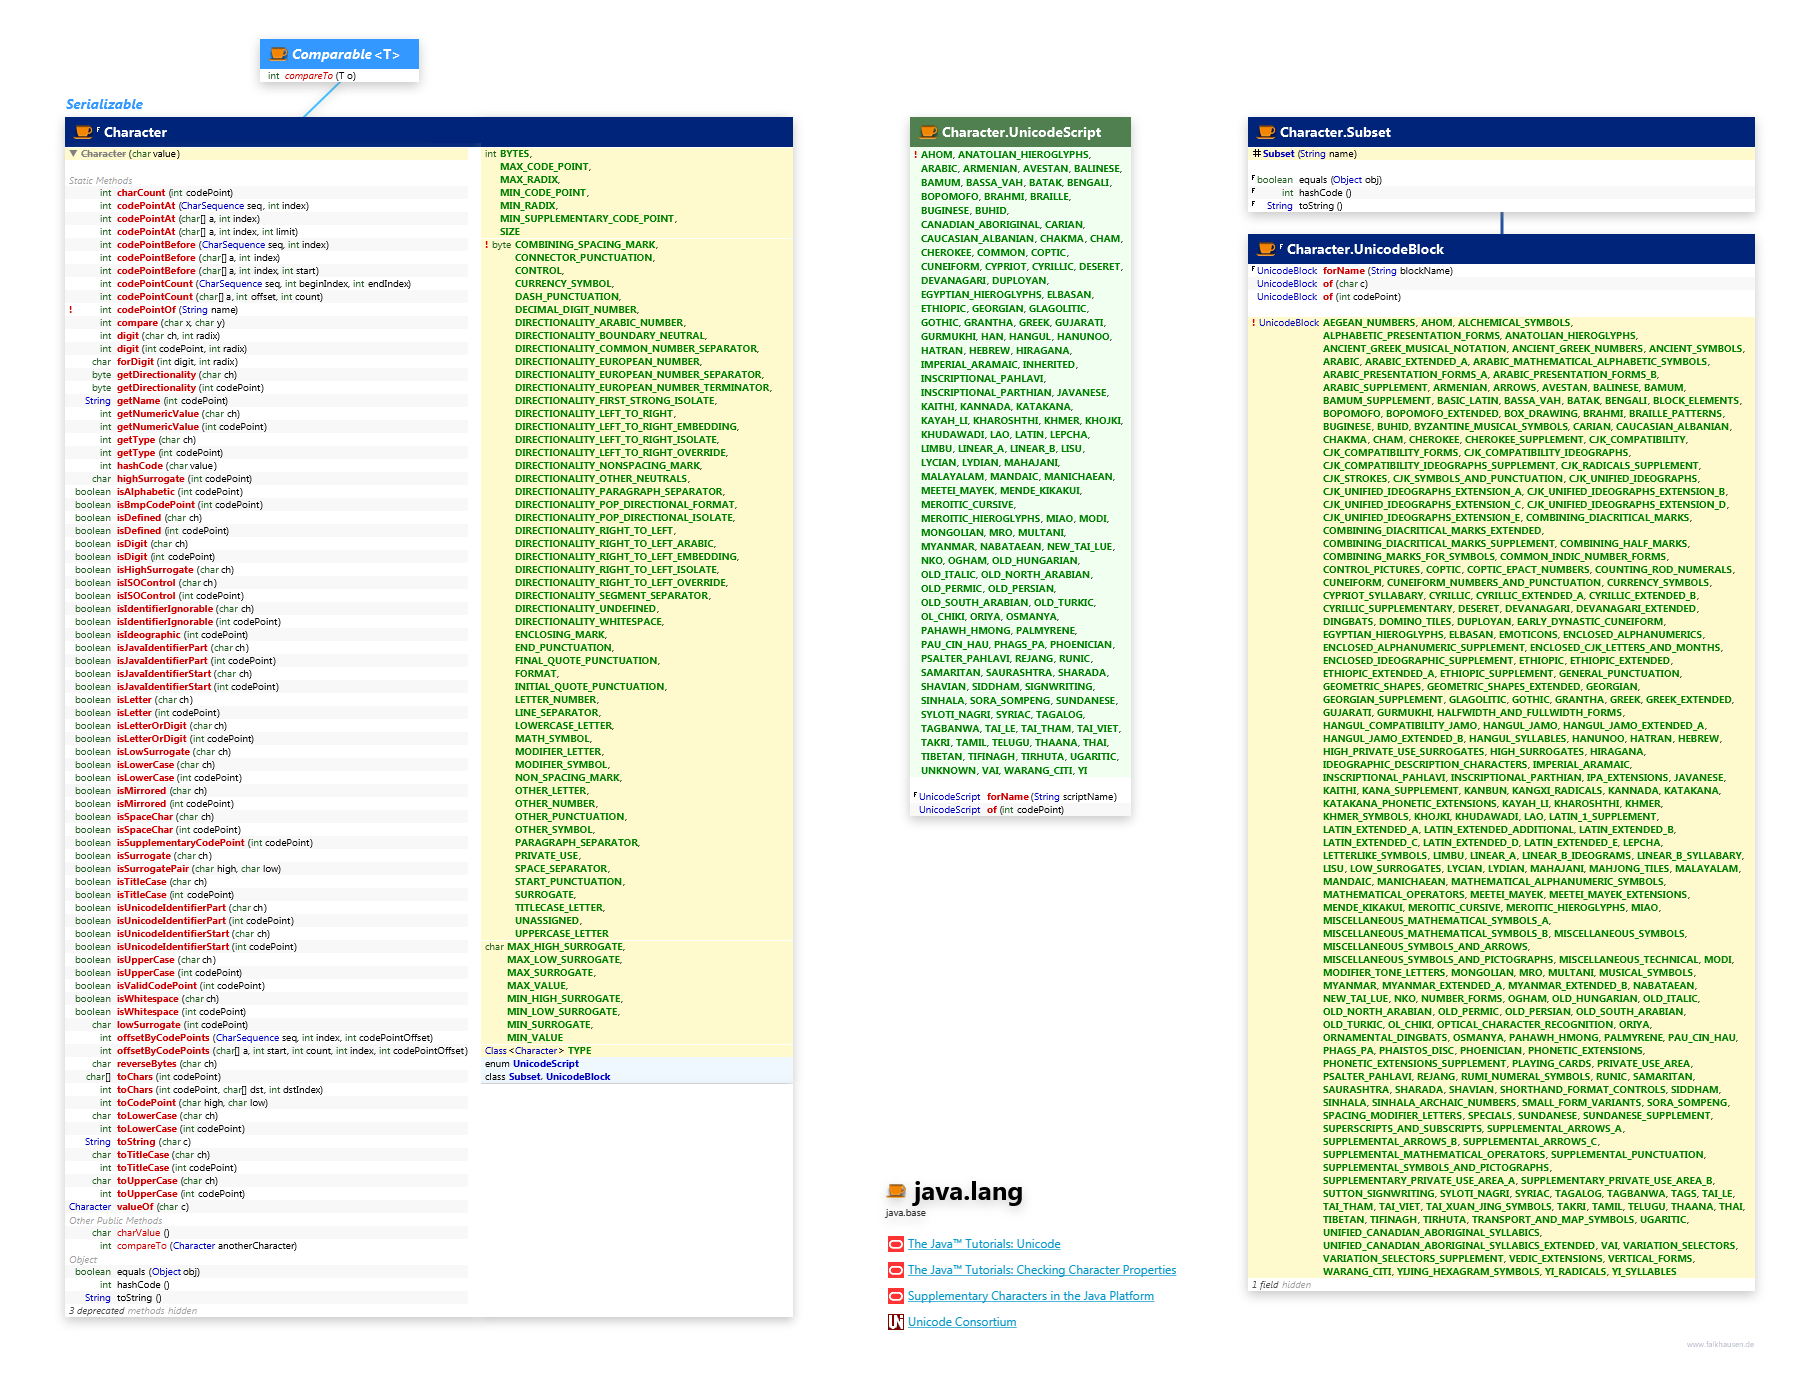The image size is (1811, 1390).
Task: Click the '3 deprecated methods hidden' note
Action: (x=133, y=1311)
